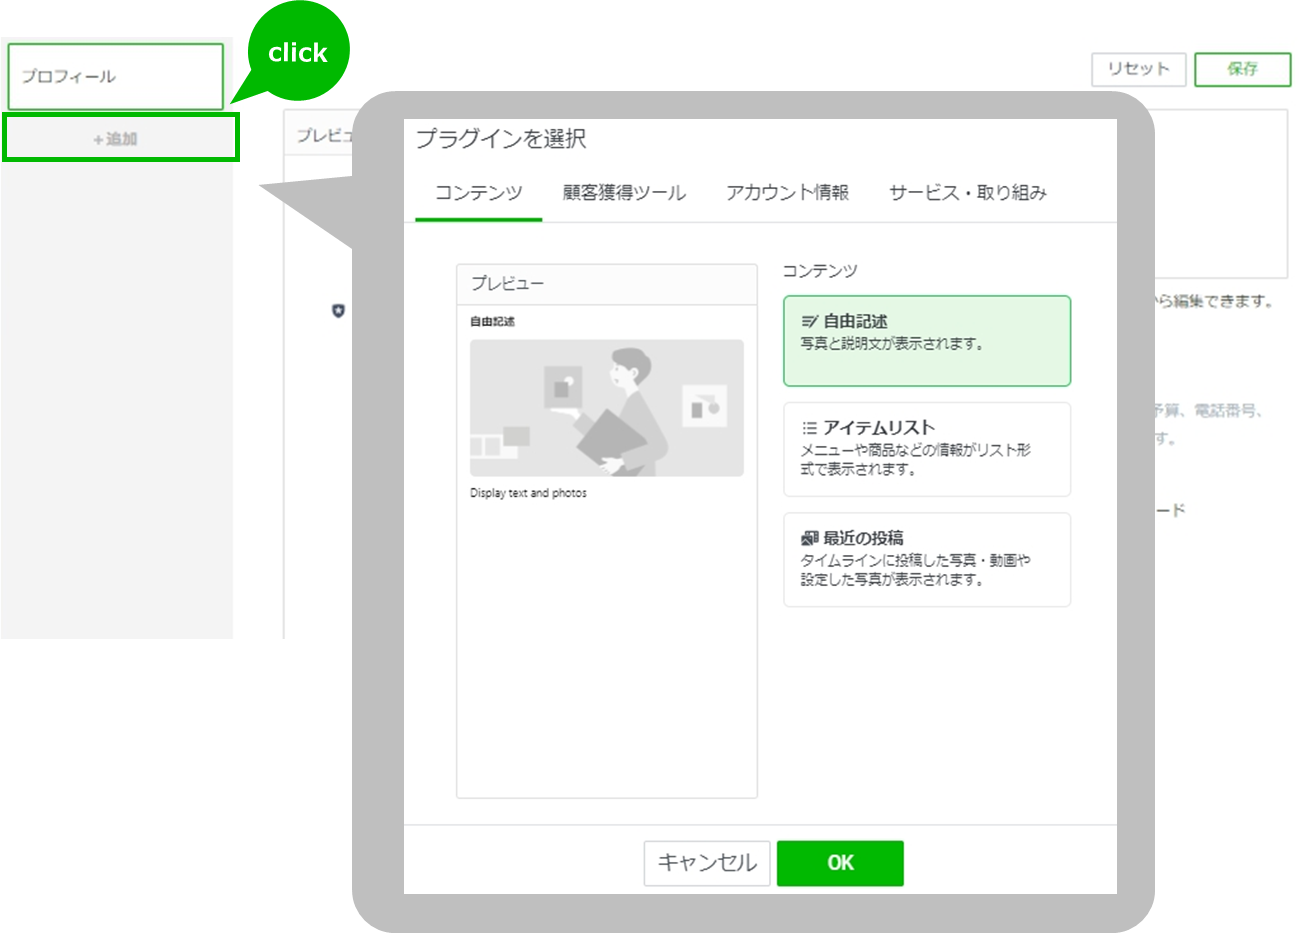Click the photo icon beside 最近の投稿
Screen dimensions: 1304x933
[x=809, y=538]
